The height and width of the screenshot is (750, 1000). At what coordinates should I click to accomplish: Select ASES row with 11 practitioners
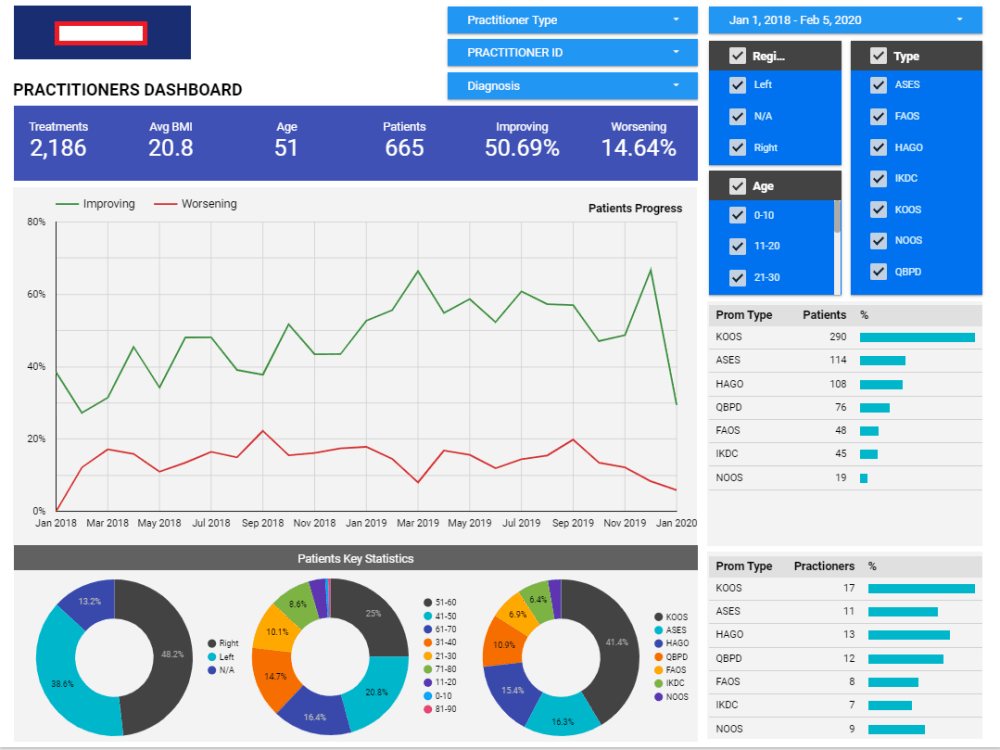click(x=845, y=612)
